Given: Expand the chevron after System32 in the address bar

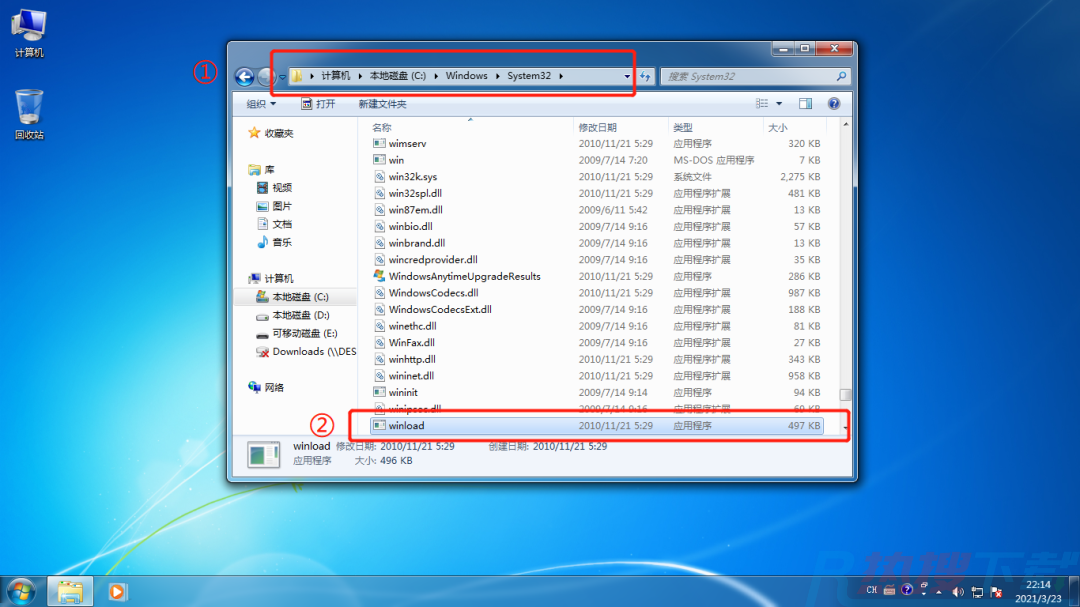Looking at the screenshot, I should 561,76.
